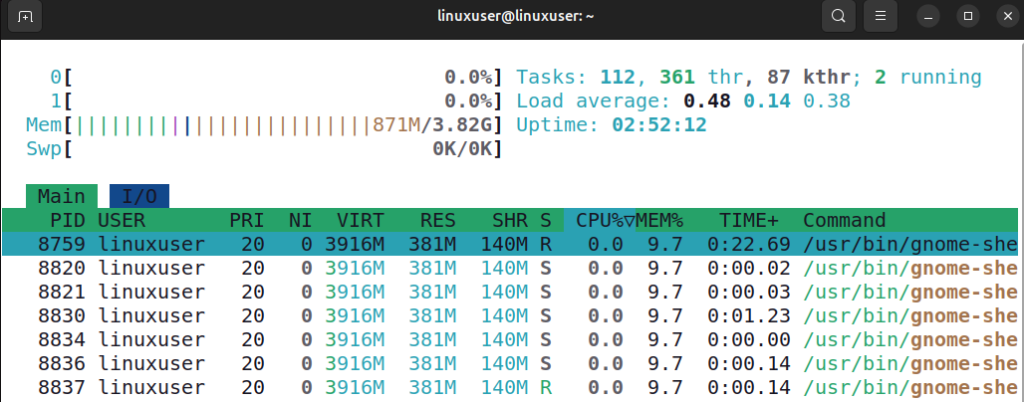Switch to the I/O tab
The width and height of the screenshot is (1024, 402).
coord(139,196)
